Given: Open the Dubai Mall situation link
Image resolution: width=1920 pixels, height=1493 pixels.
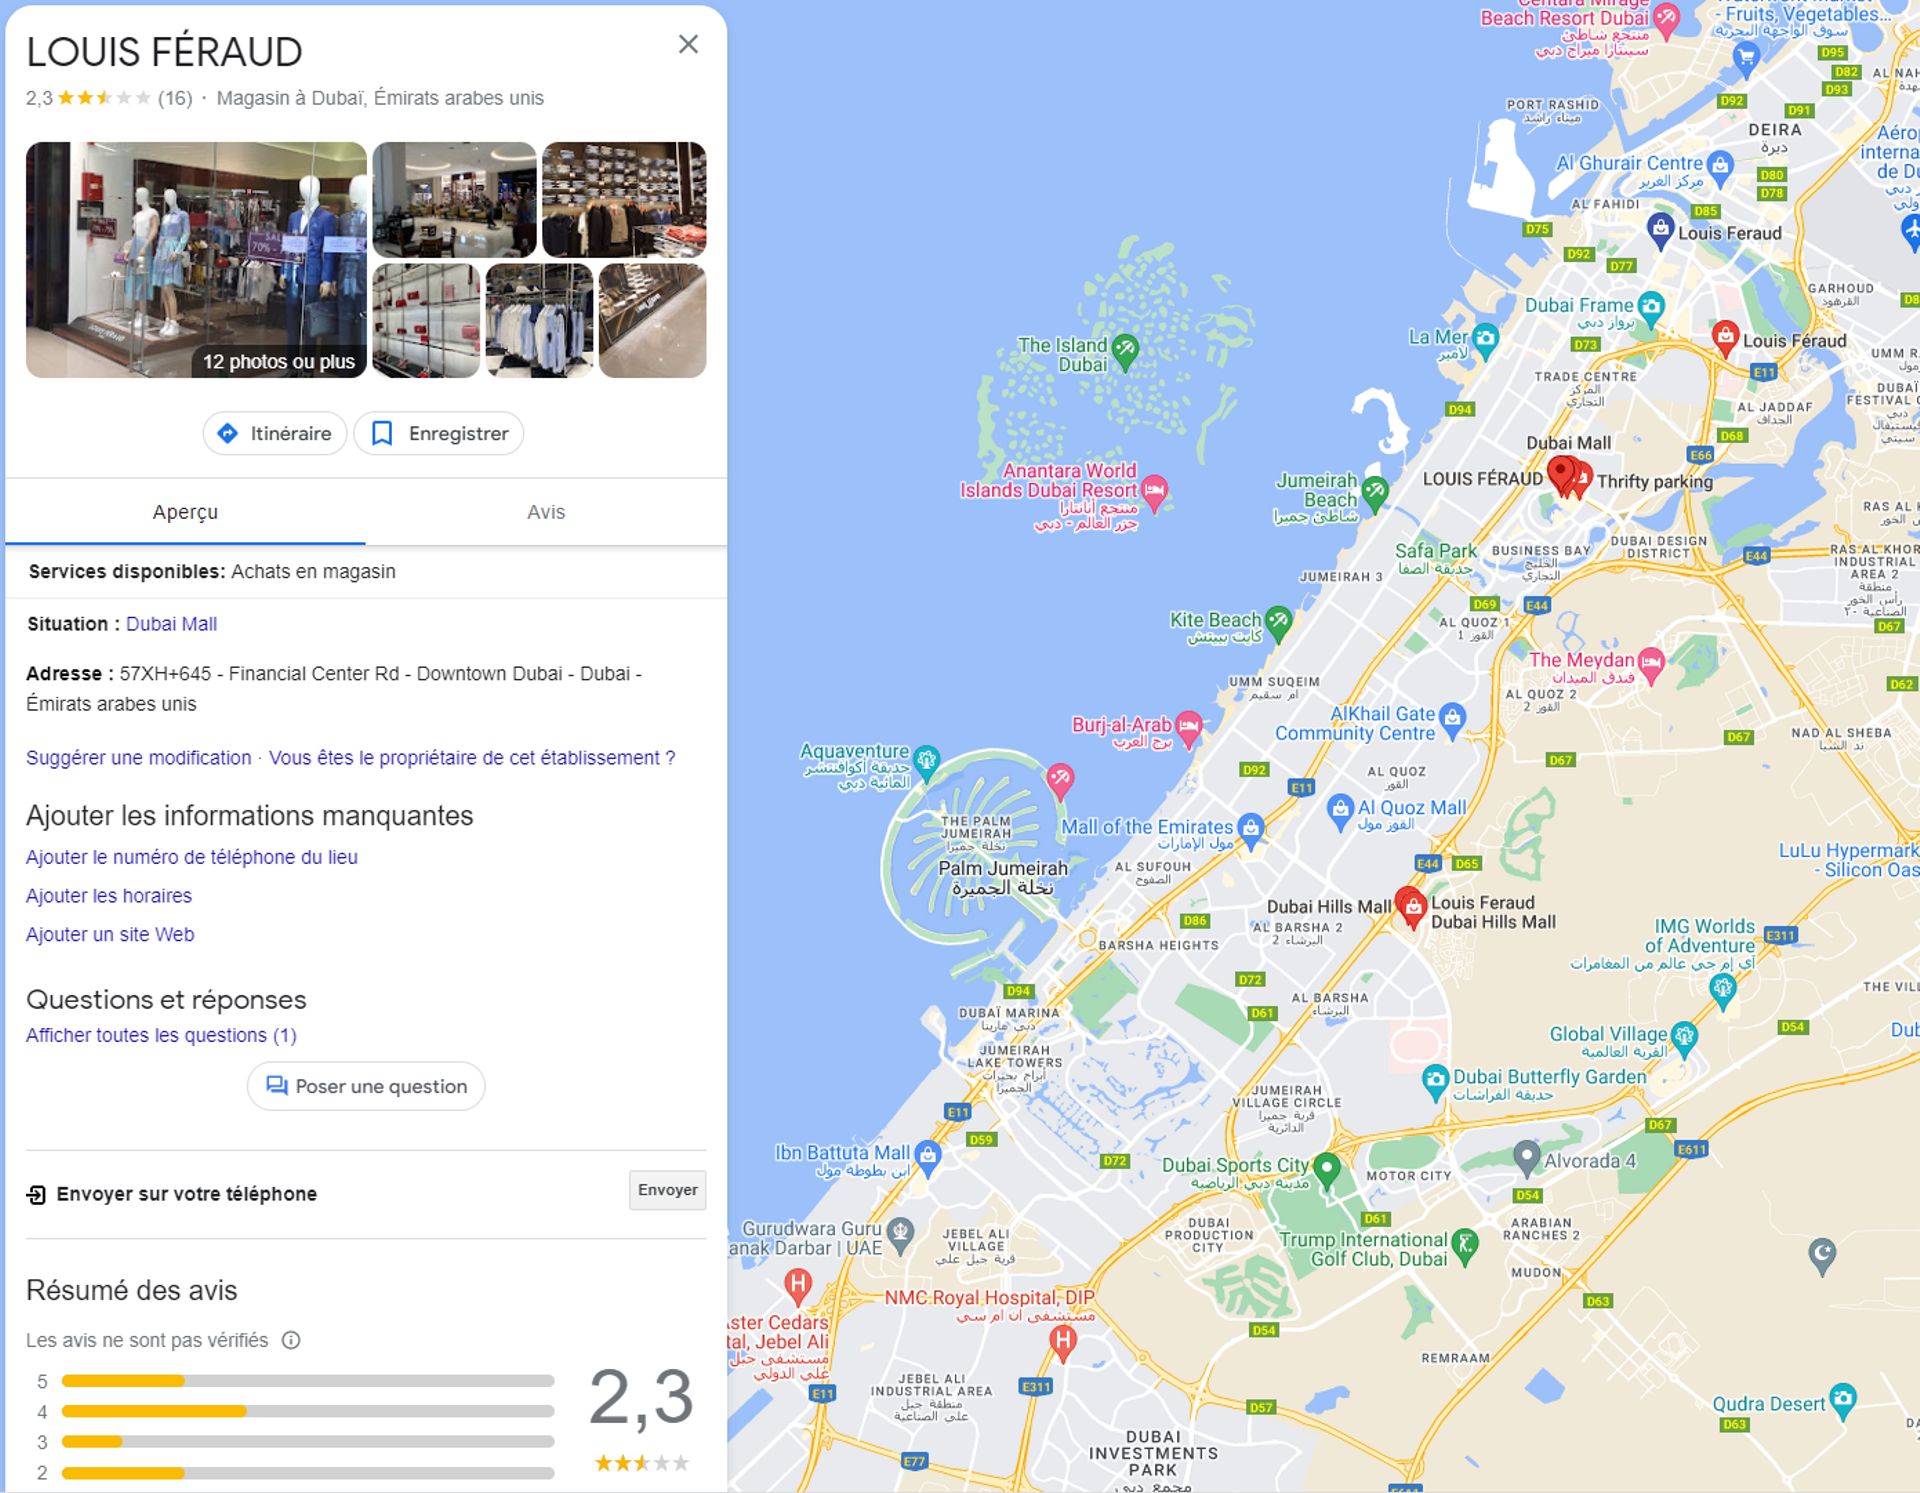Looking at the screenshot, I should tap(171, 624).
